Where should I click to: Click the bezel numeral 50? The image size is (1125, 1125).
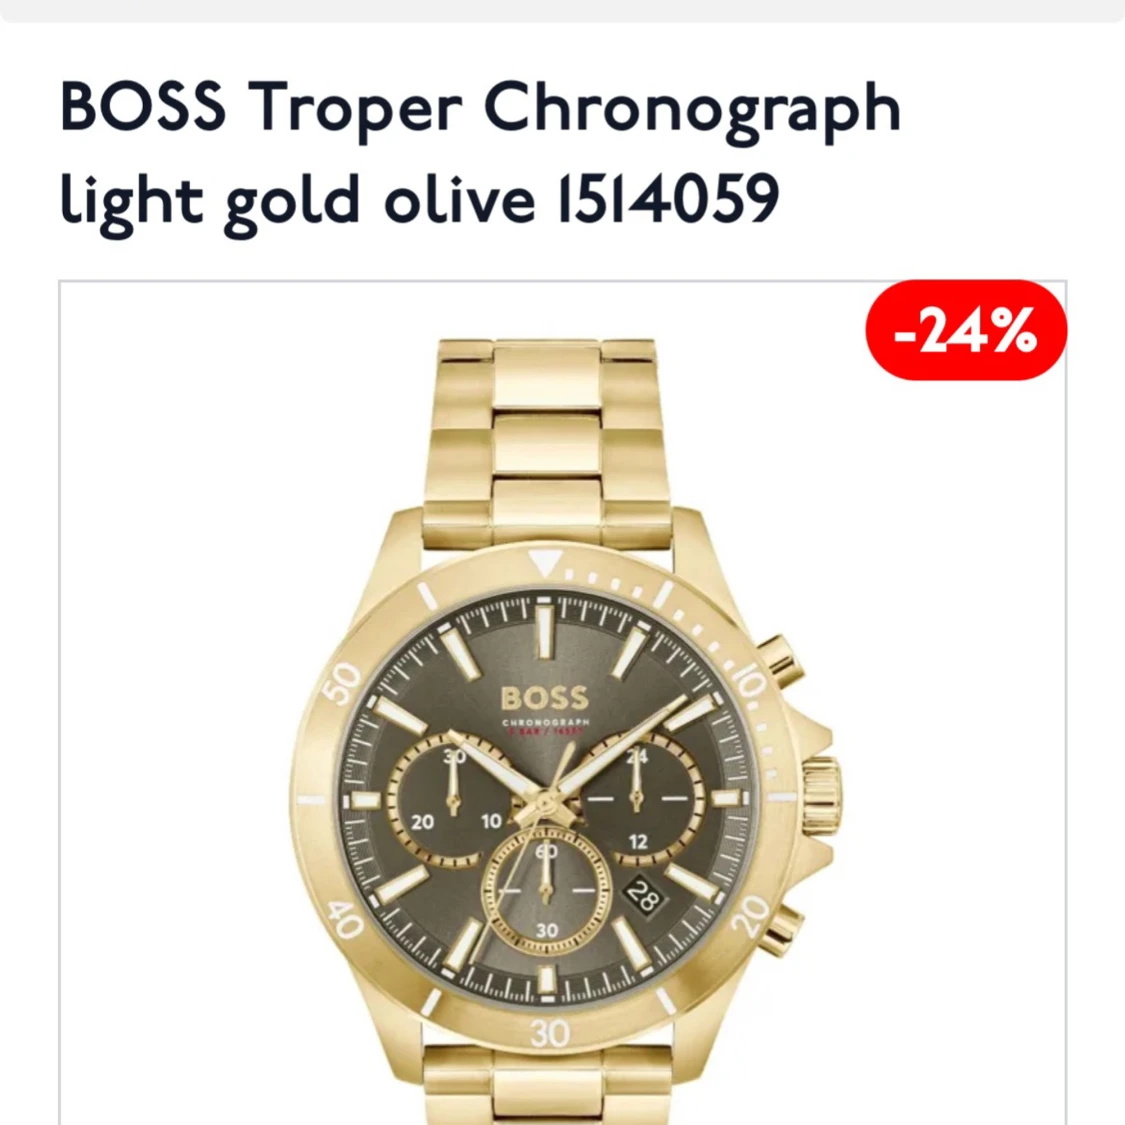342,682
